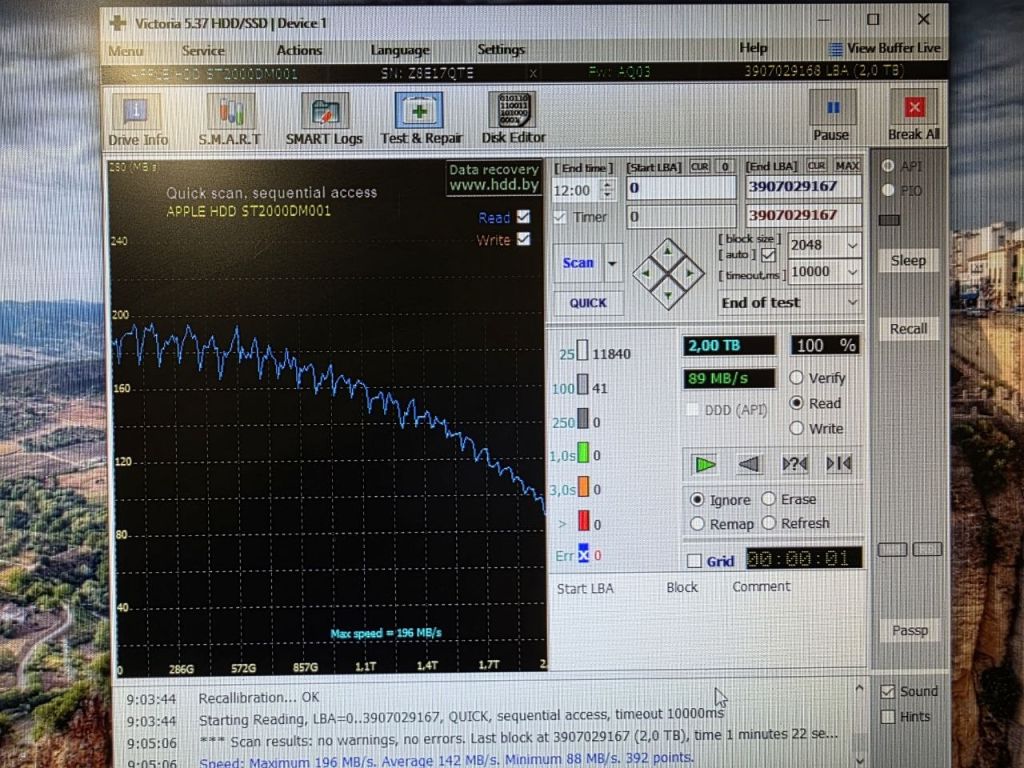1024x768 pixels.
Task: Switch to Test & Repair
Action: (421, 120)
